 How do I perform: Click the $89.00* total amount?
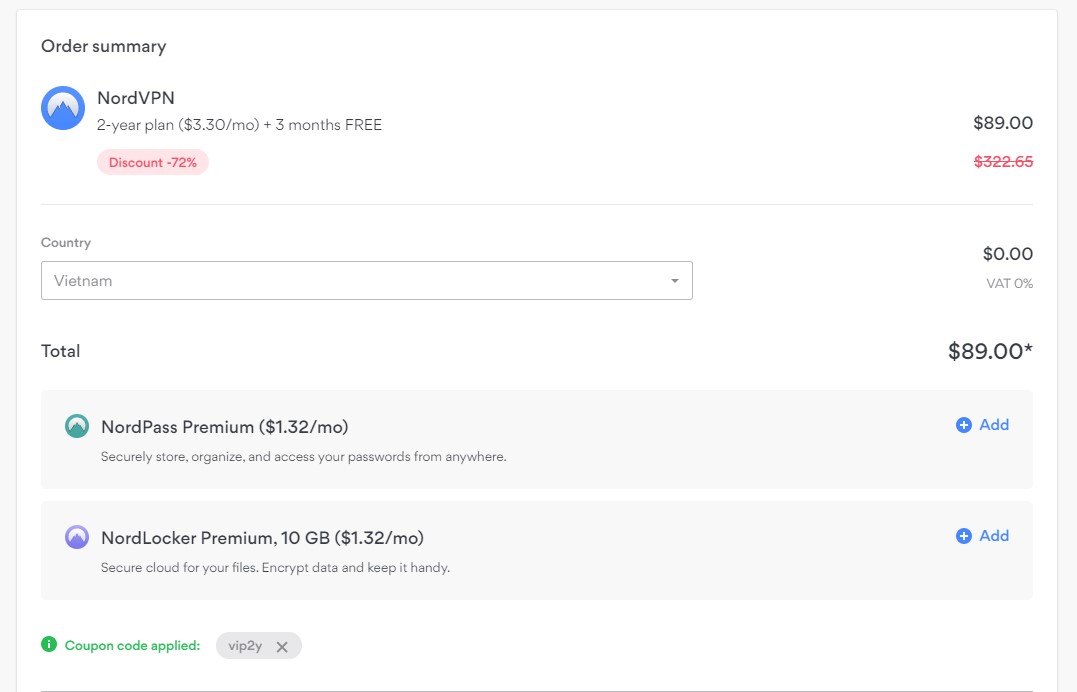click(990, 351)
